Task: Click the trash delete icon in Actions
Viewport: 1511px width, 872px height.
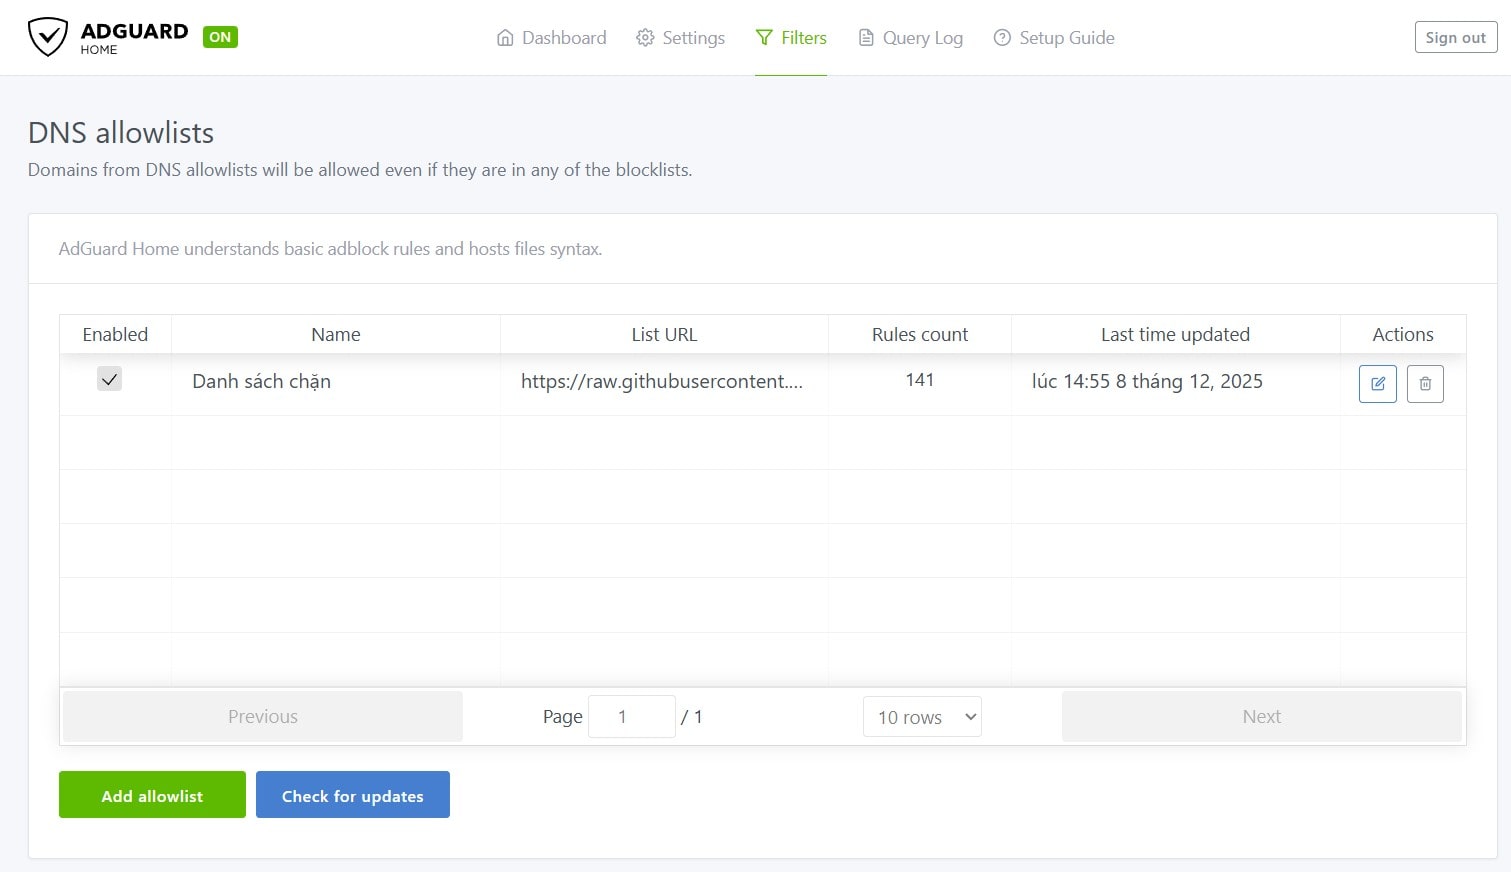Action: 1425,384
